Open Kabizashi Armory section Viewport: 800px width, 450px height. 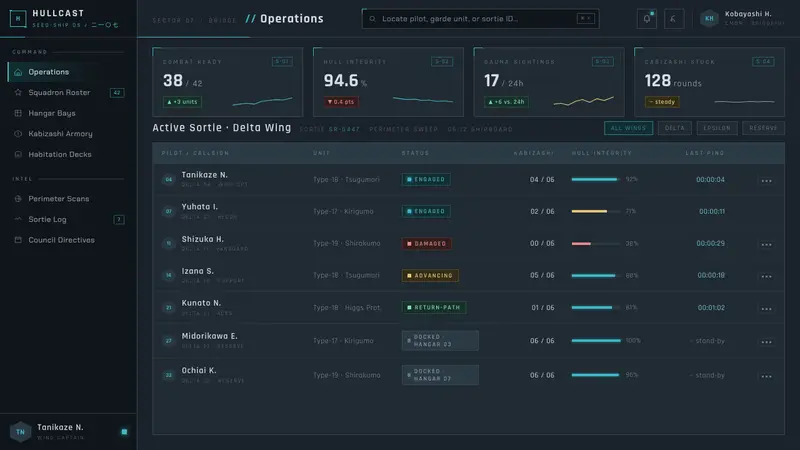(68, 134)
